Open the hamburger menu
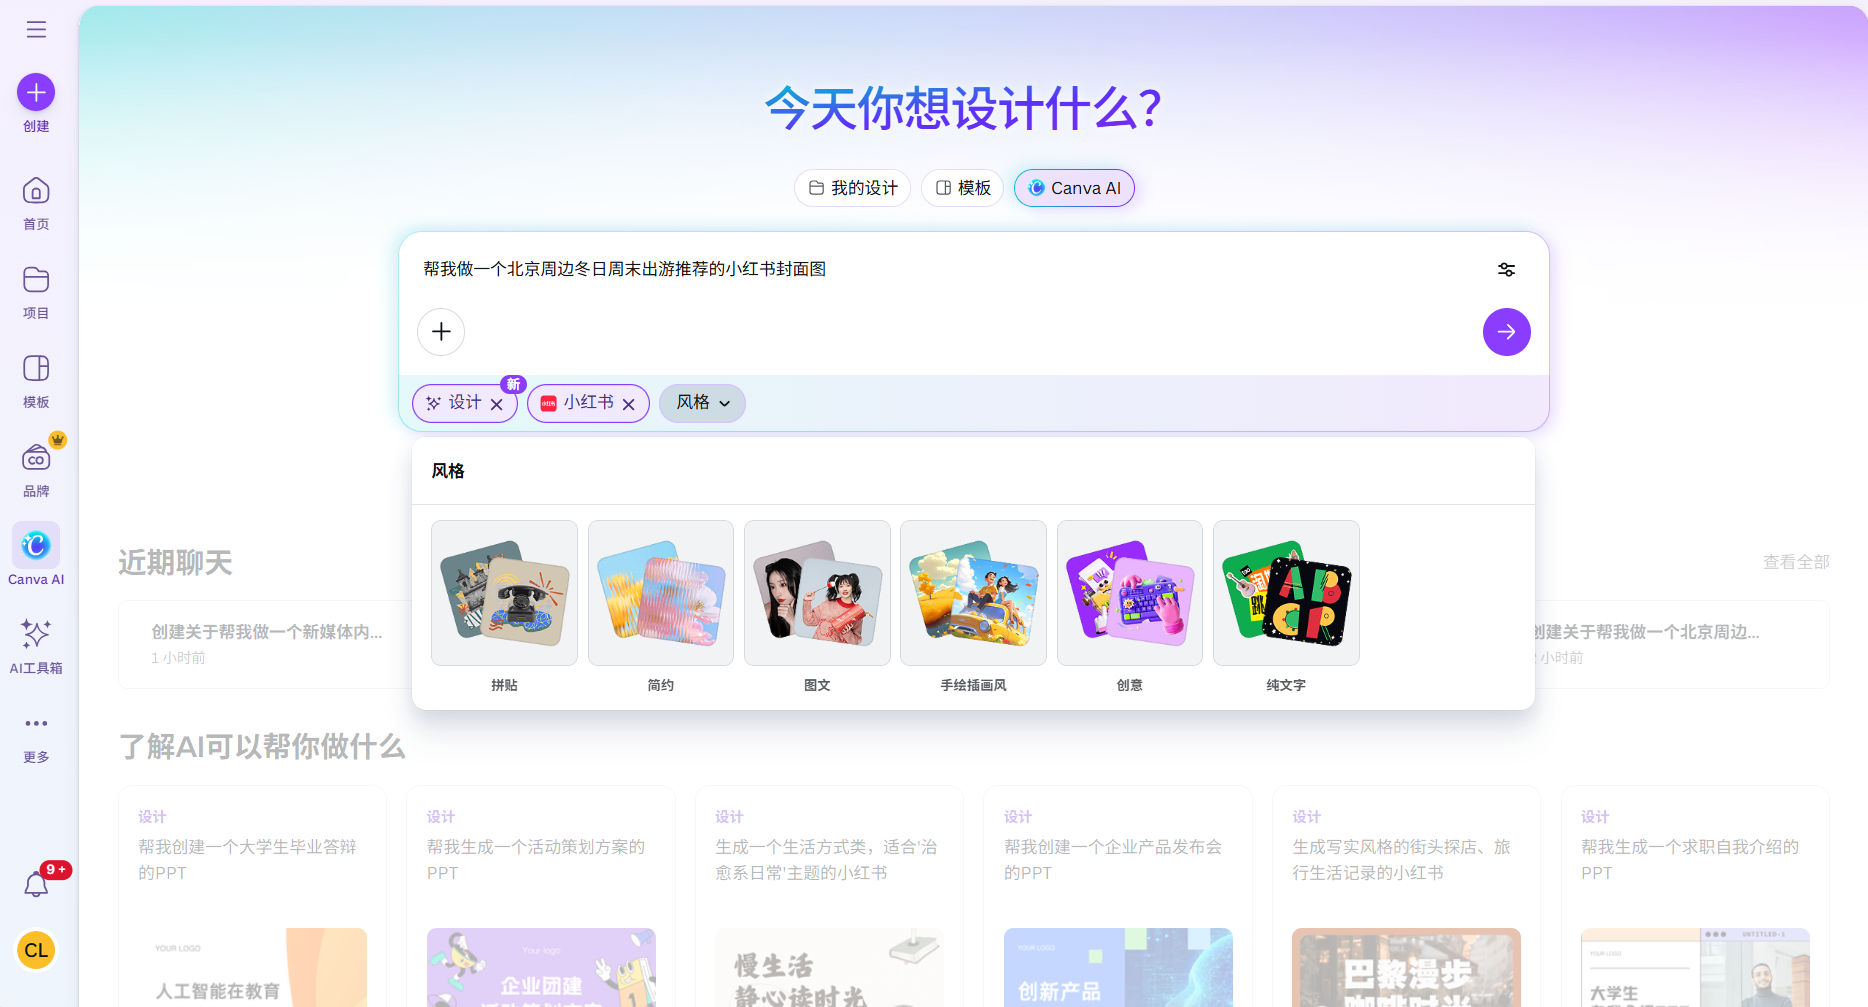This screenshot has height=1007, width=1868. (36, 29)
